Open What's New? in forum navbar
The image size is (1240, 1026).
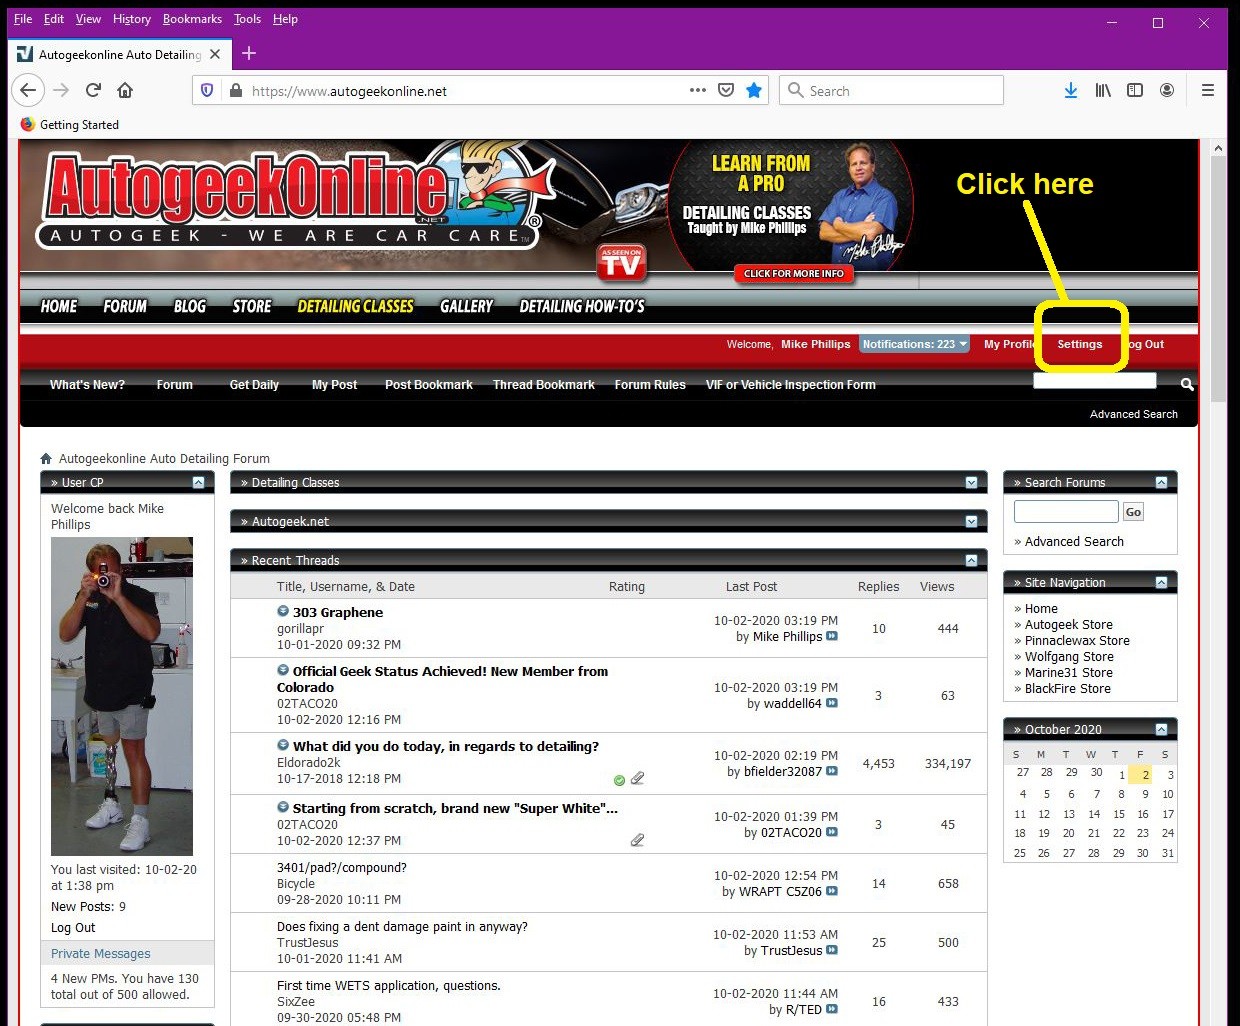click(87, 384)
